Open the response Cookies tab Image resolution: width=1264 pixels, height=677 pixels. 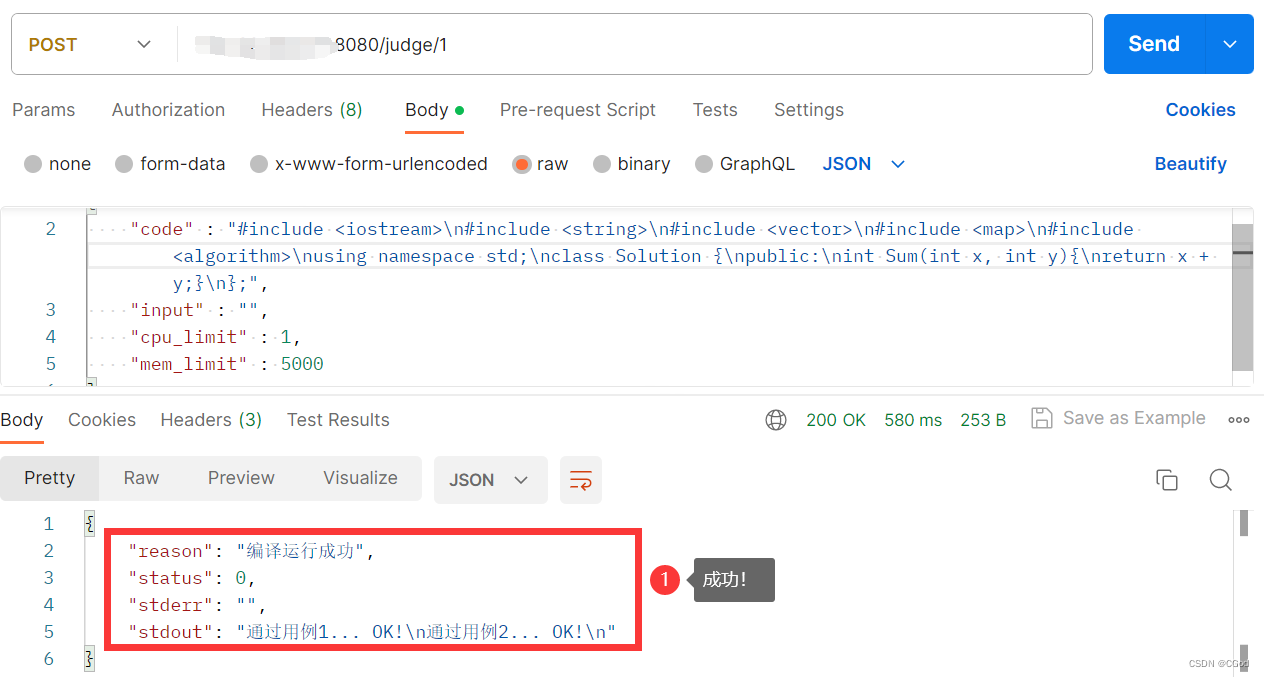click(x=102, y=420)
